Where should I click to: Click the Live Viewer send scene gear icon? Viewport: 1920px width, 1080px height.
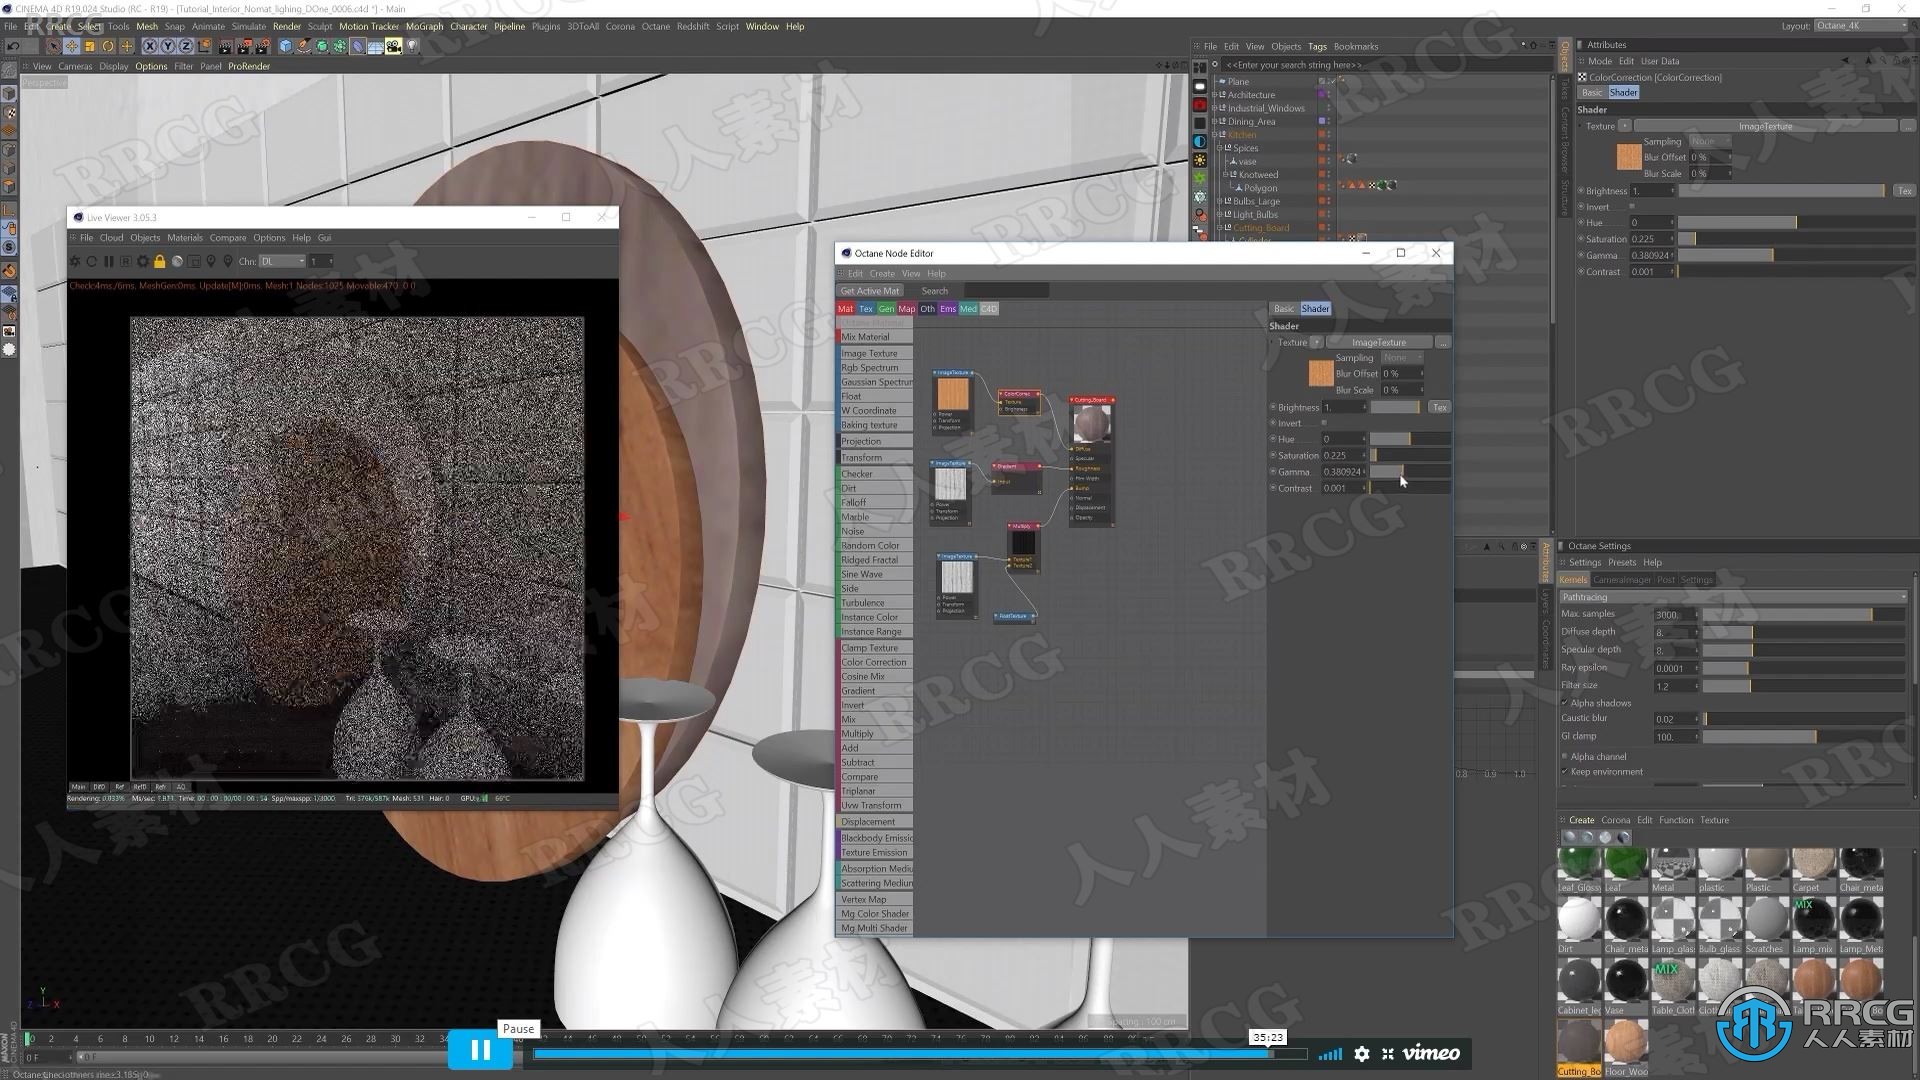(x=75, y=261)
